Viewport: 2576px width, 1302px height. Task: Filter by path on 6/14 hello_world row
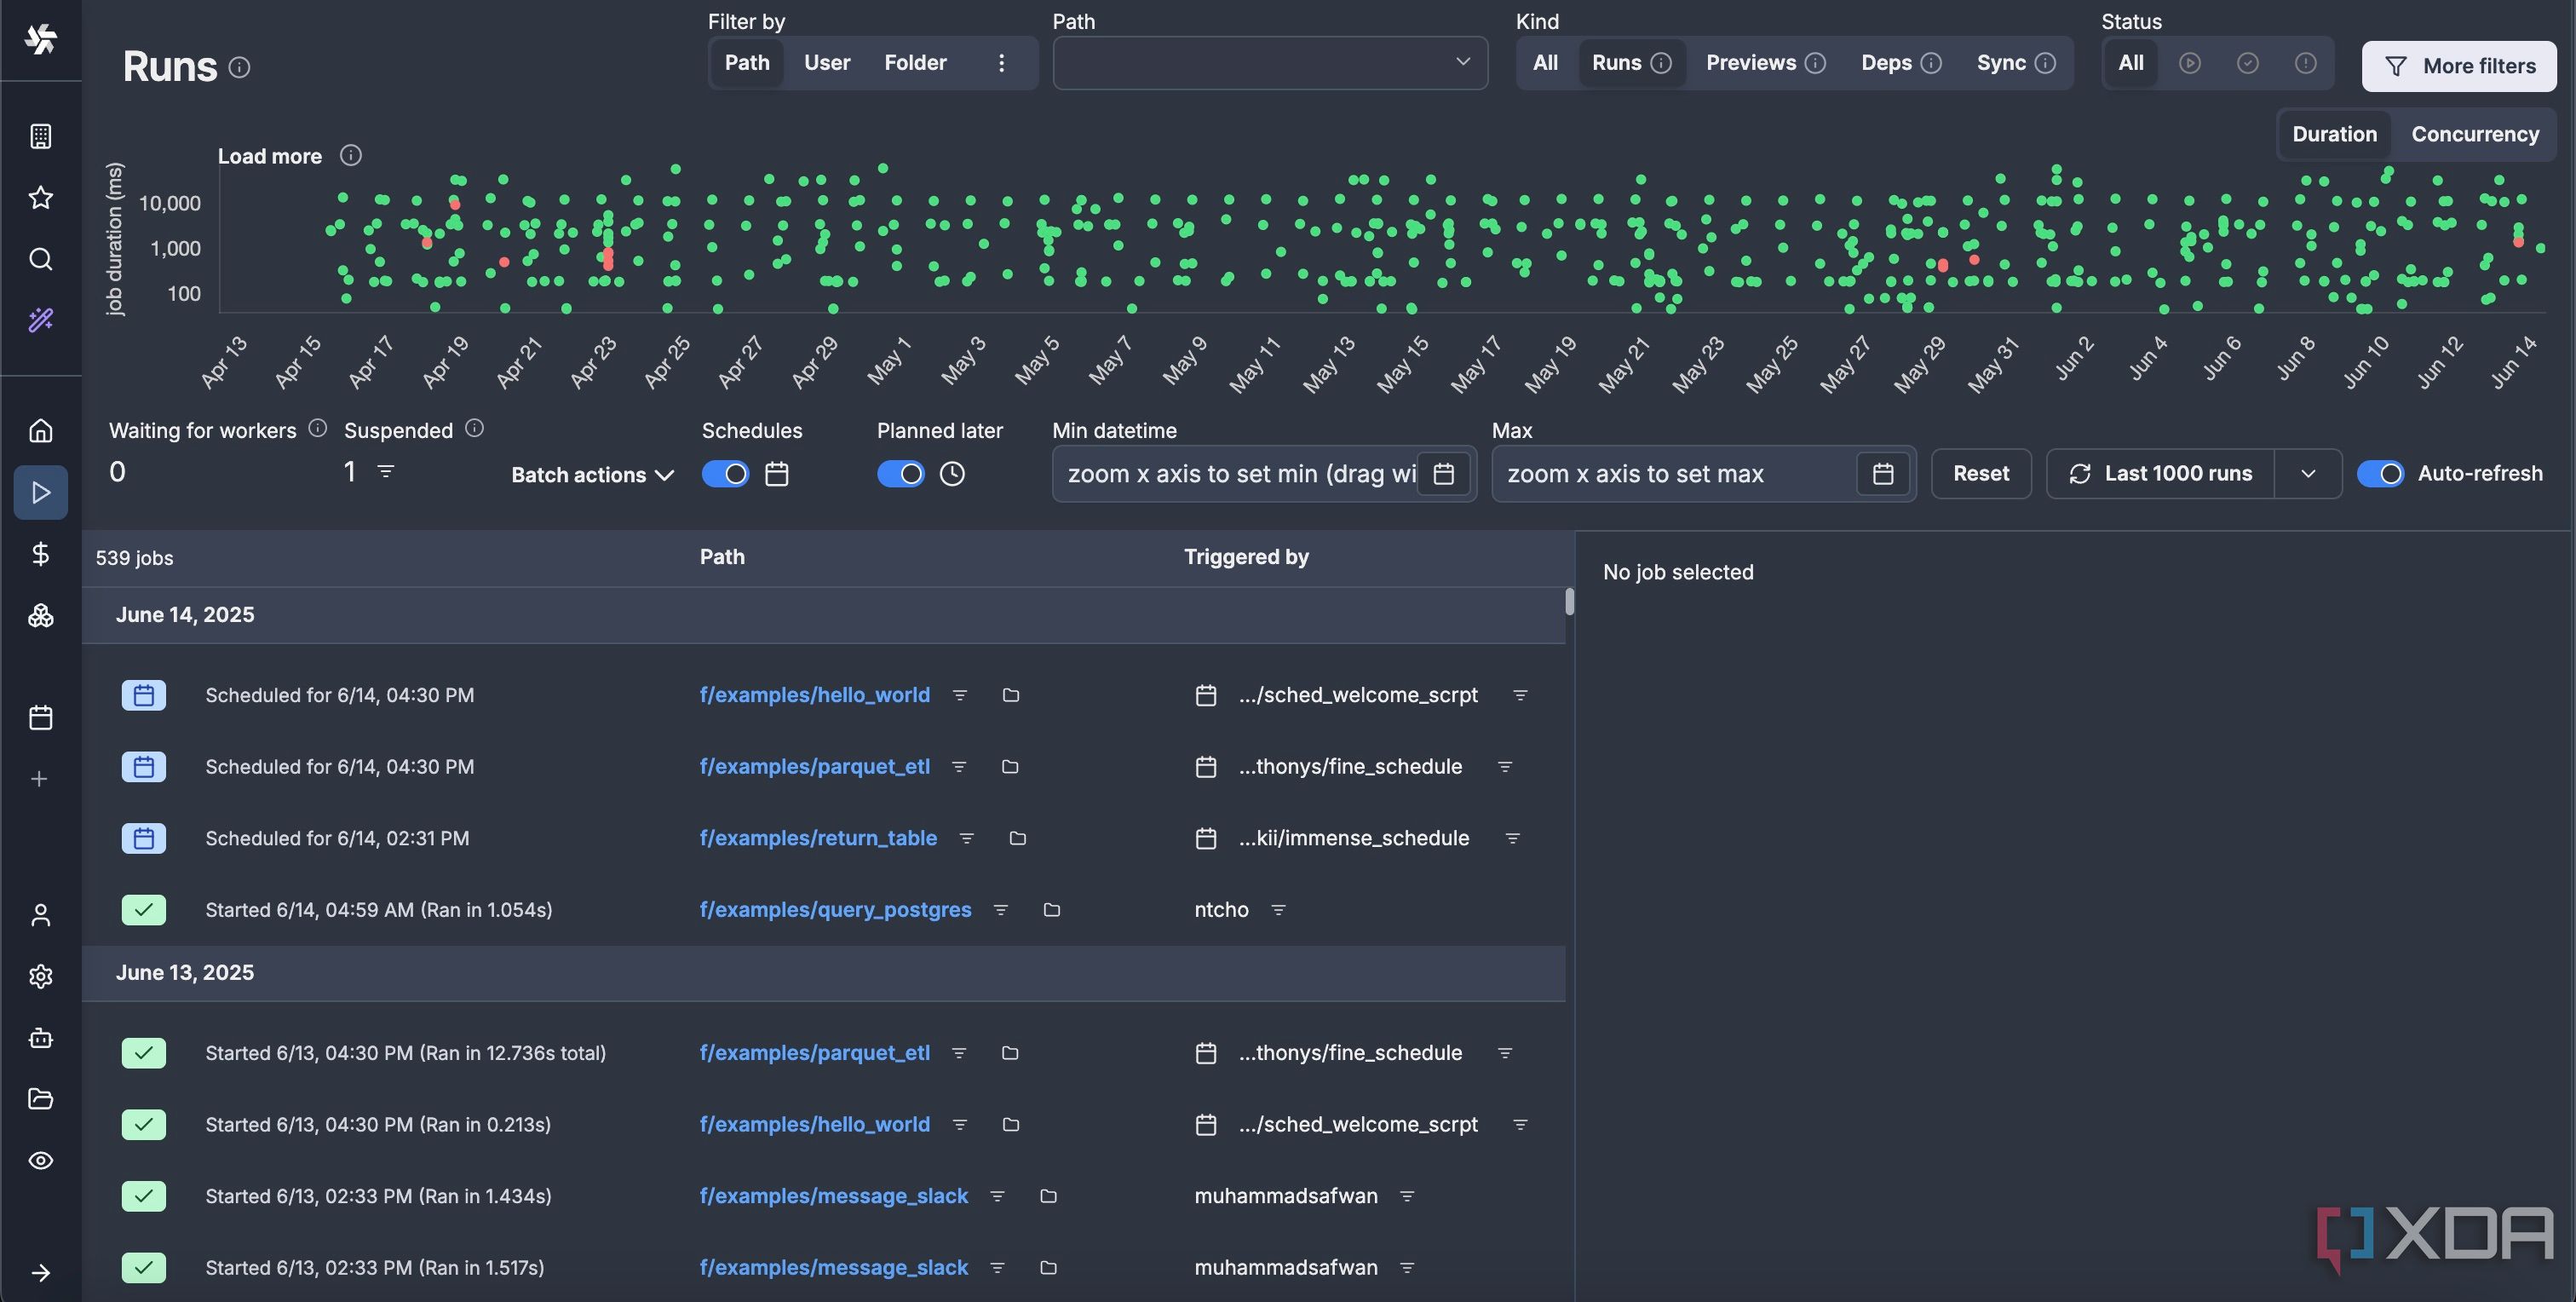[x=959, y=695]
